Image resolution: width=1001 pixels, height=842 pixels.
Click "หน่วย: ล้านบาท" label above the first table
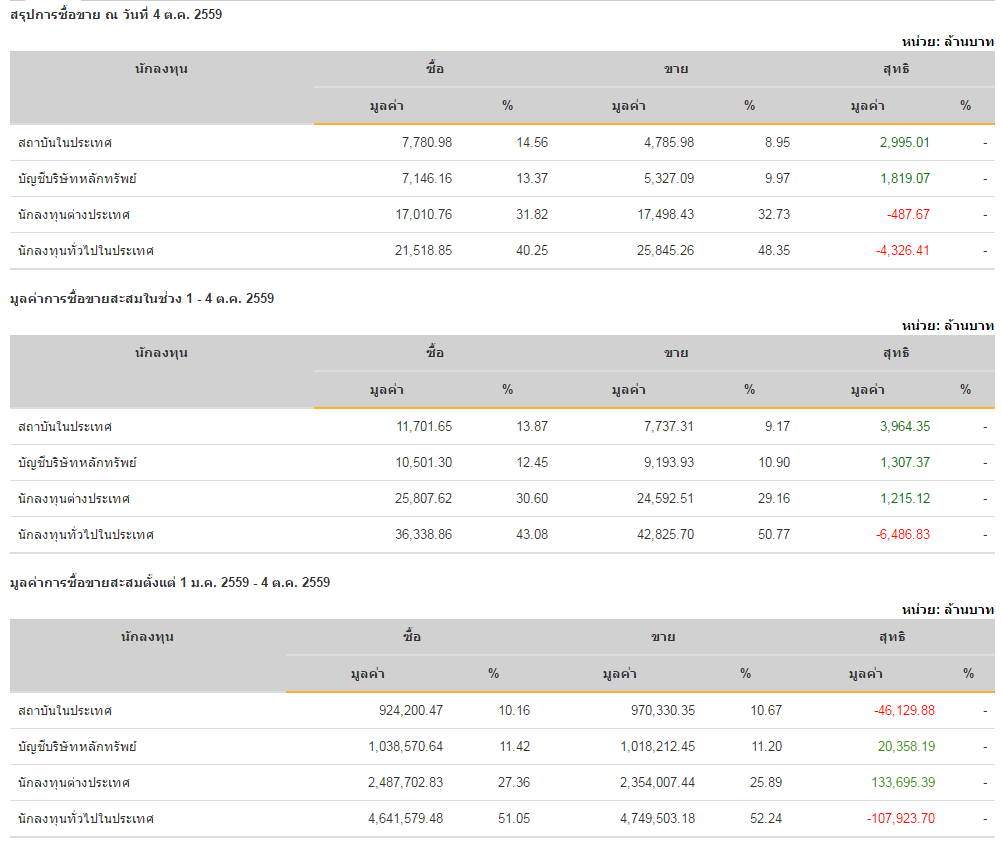click(x=947, y=41)
